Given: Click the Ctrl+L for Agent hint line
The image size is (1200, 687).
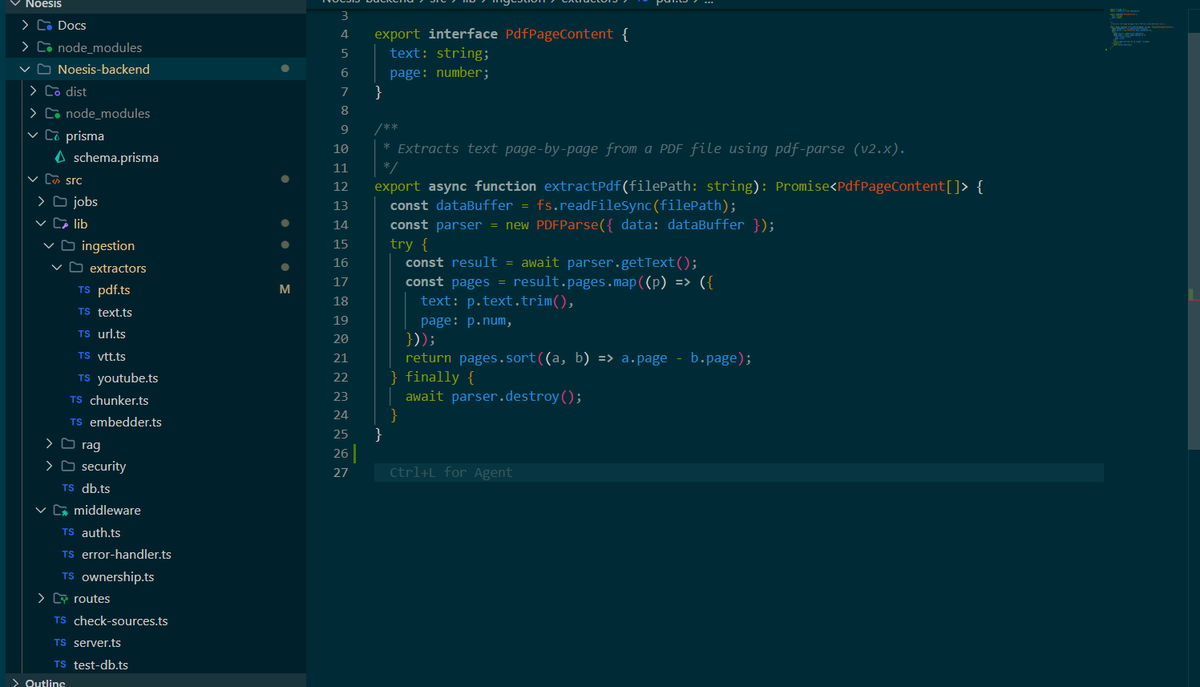Looking at the screenshot, I should pyautogui.click(x=451, y=472).
